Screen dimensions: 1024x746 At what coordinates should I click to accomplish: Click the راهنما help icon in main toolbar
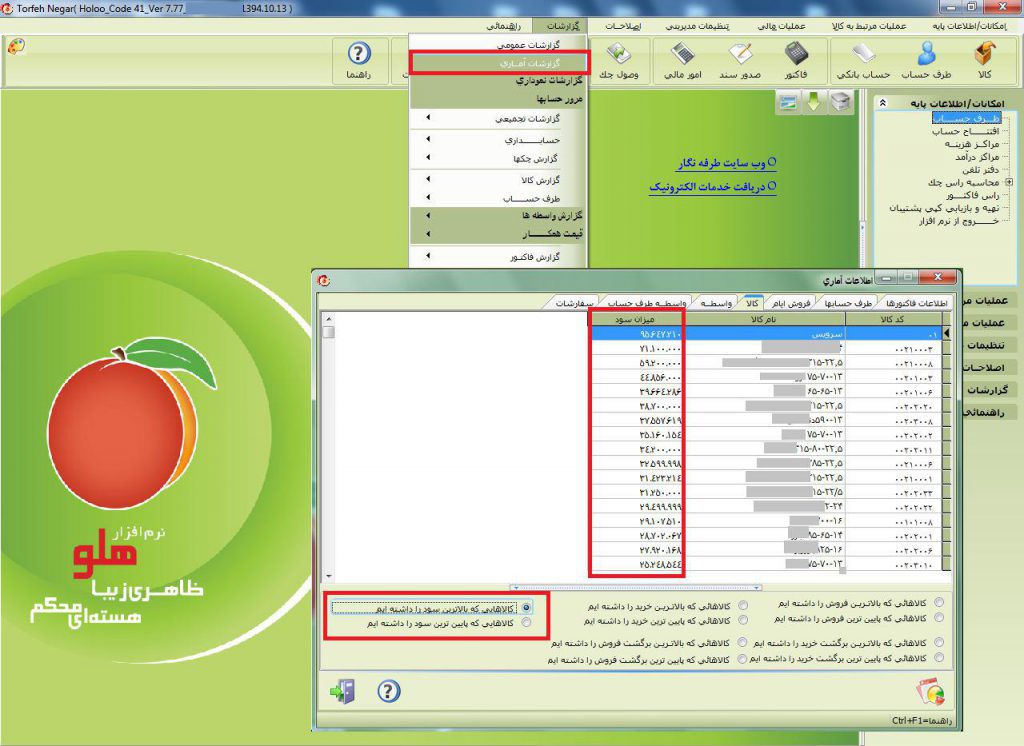tap(359, 61)
